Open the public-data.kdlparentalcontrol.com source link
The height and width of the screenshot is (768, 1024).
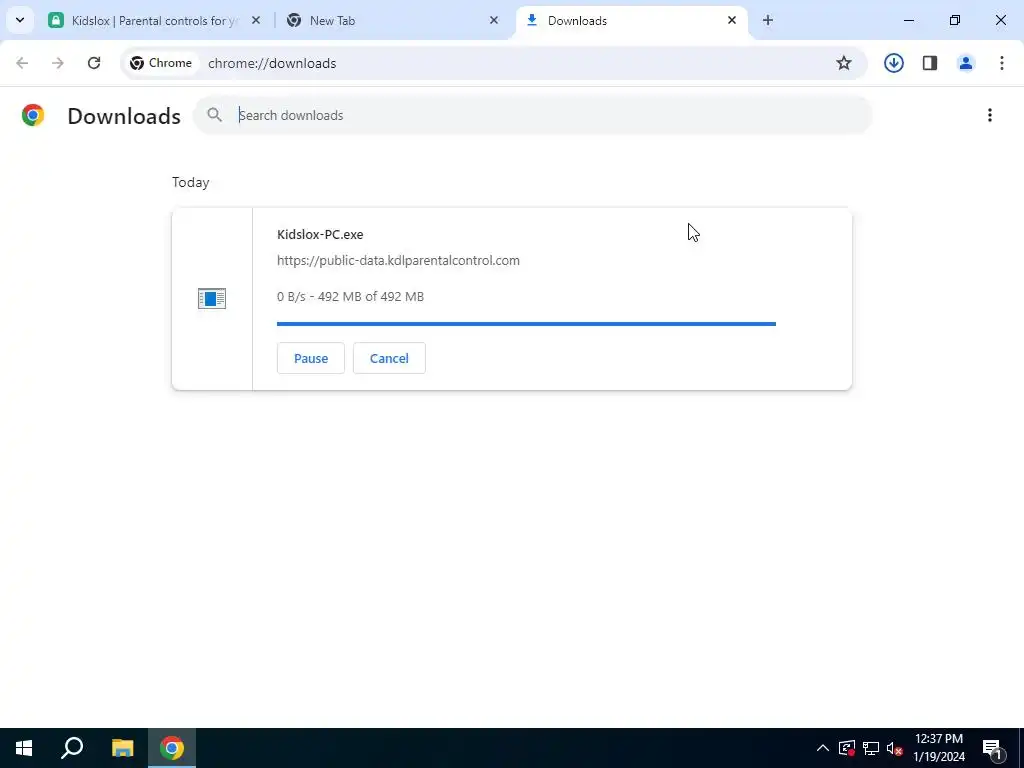pyautogui.click(x=398, y=260)
